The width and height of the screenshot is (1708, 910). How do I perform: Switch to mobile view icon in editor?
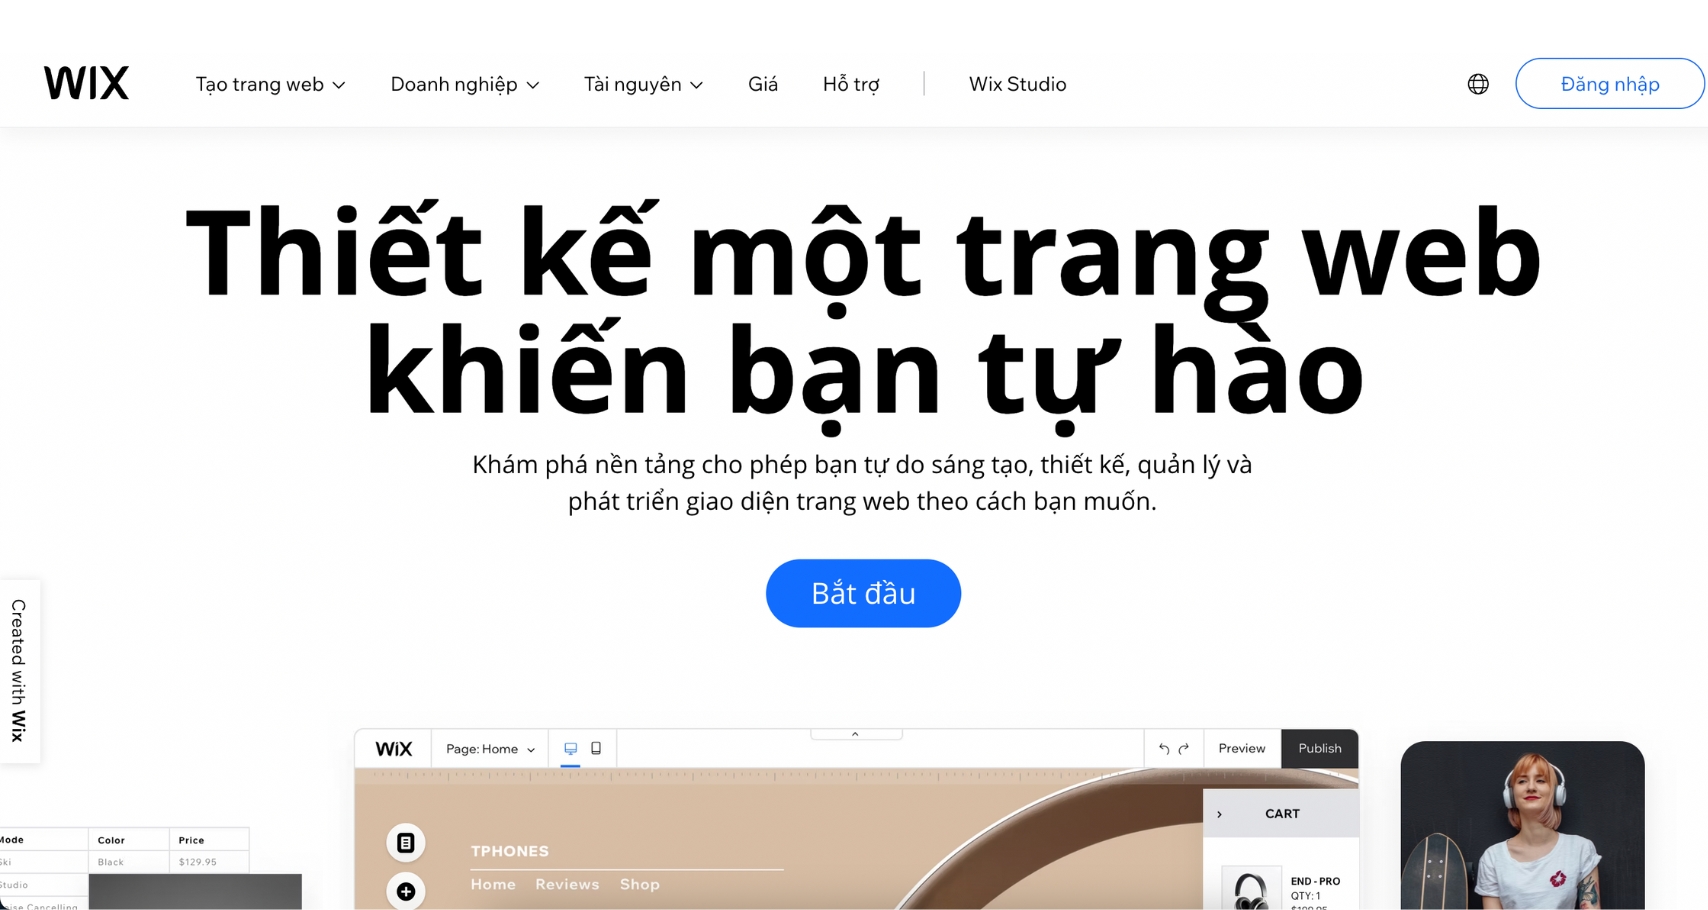[x=596, y=748]
